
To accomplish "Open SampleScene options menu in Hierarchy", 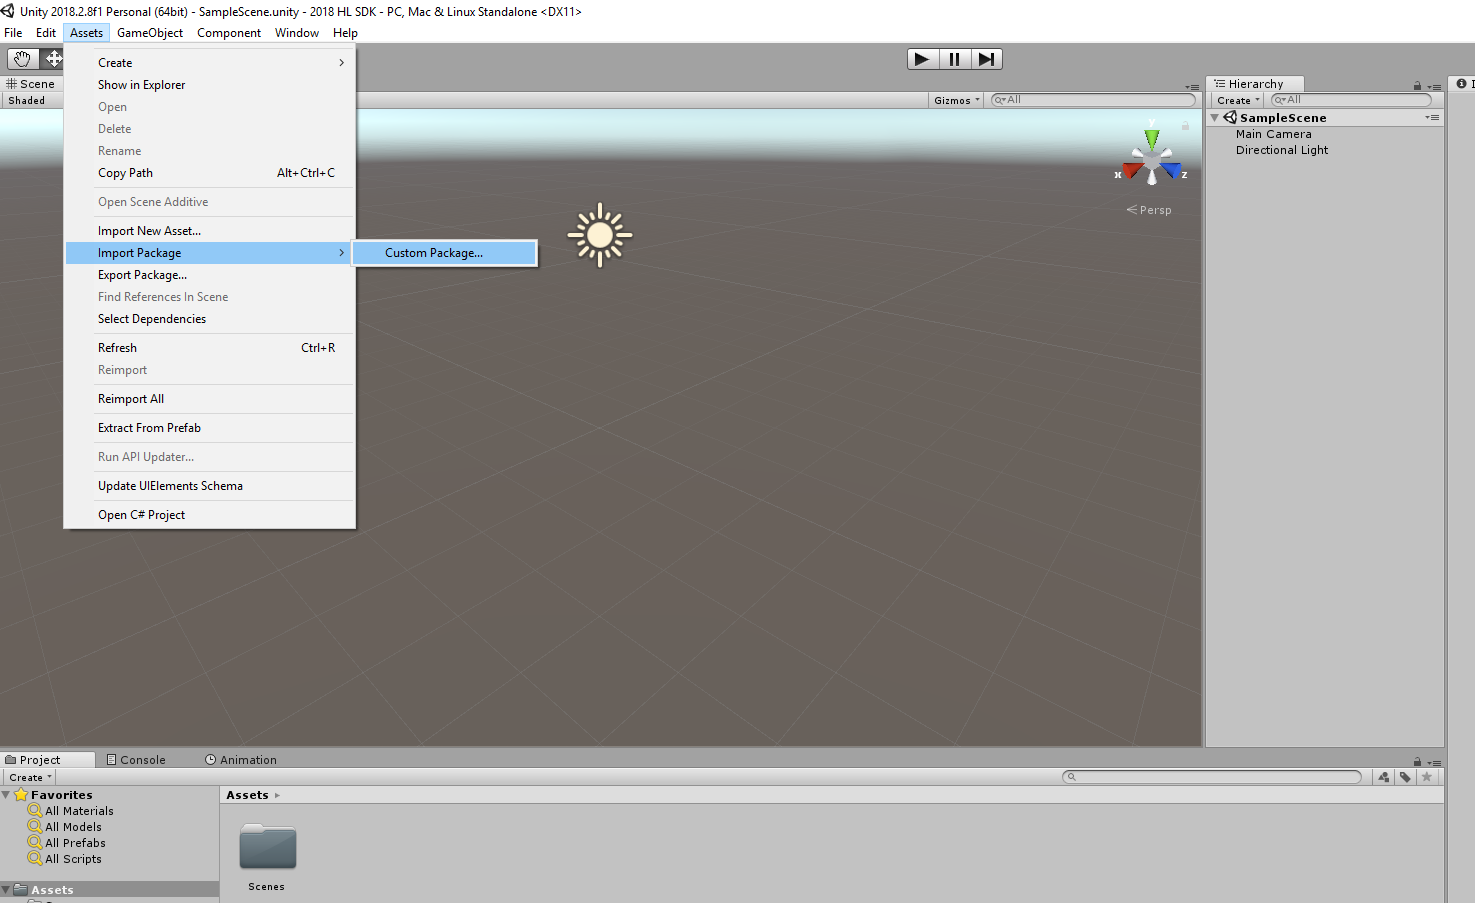I will pos(1433,118).
